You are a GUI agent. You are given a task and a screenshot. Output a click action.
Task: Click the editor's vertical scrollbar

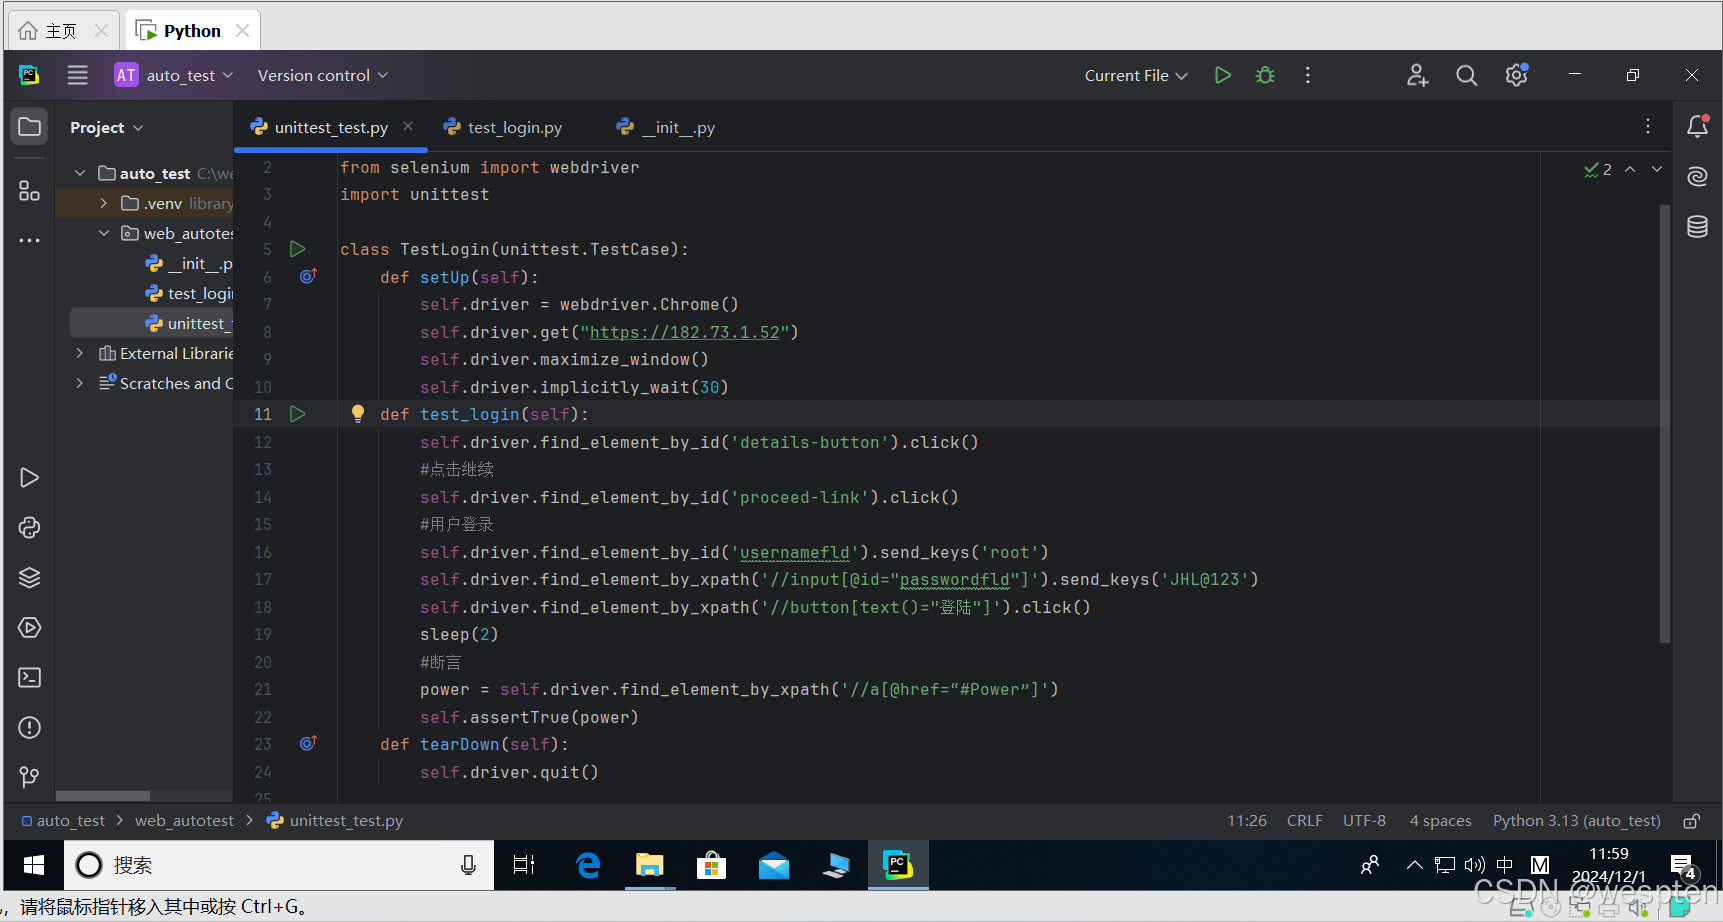pos(1664,420)
